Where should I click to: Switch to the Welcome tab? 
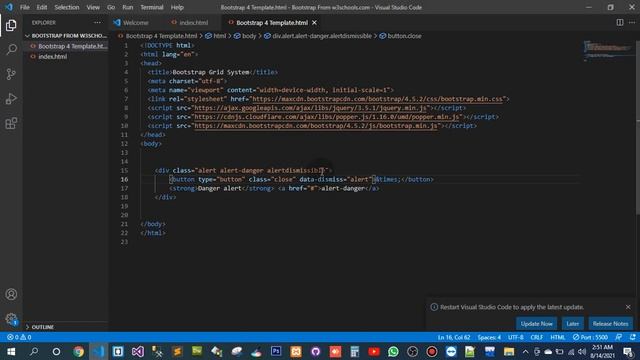tap(136, 23)
